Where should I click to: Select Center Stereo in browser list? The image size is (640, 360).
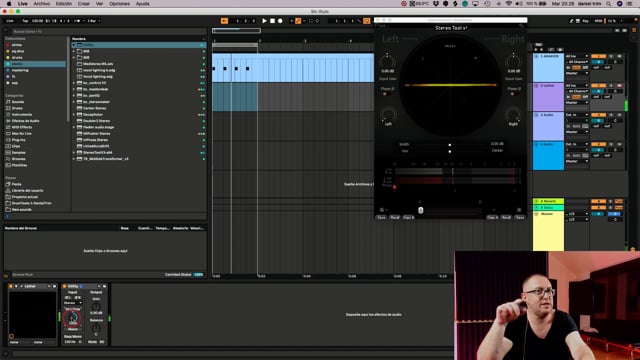[x=95, y=108]
